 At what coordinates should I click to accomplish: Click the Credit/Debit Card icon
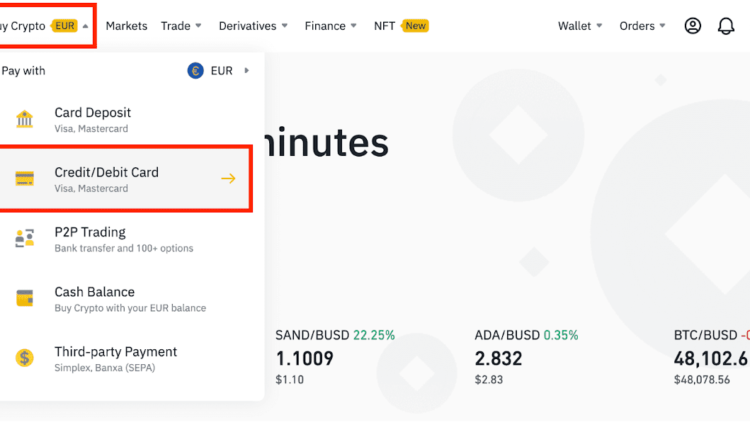click(x=25, y=179)
